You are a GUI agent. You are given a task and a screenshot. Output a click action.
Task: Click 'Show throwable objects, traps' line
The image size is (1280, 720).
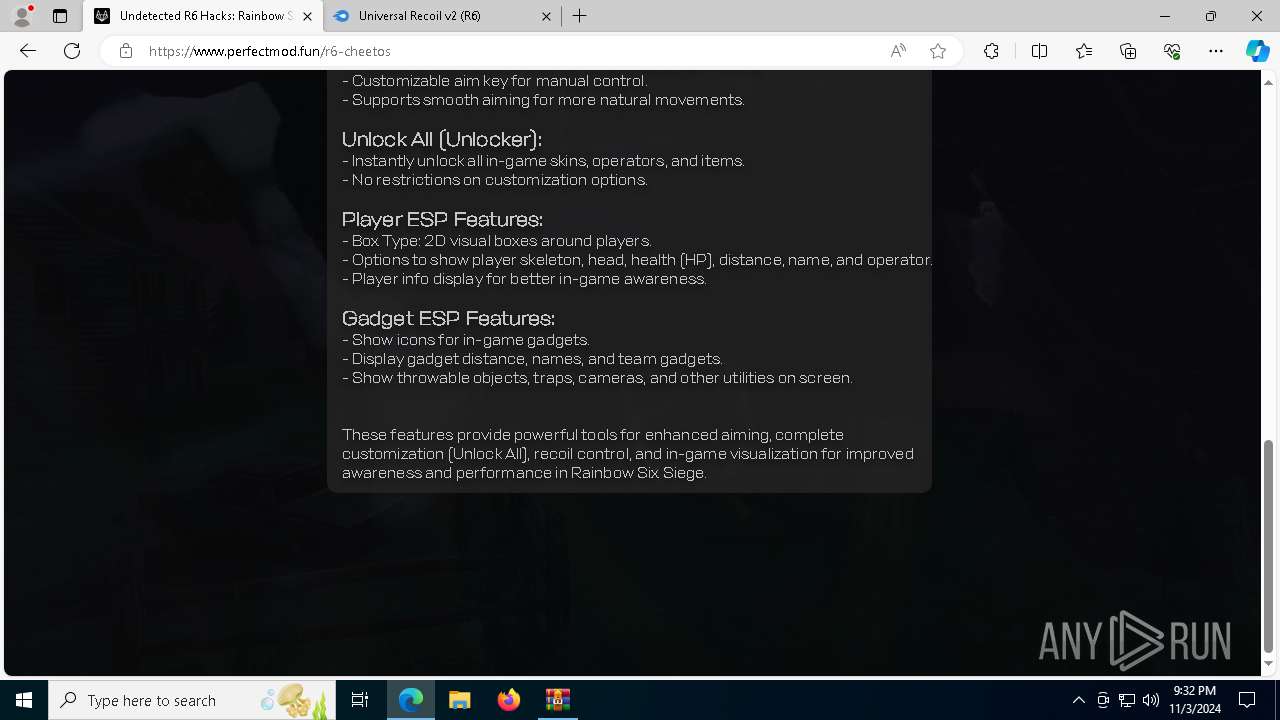tap(597, 378)
